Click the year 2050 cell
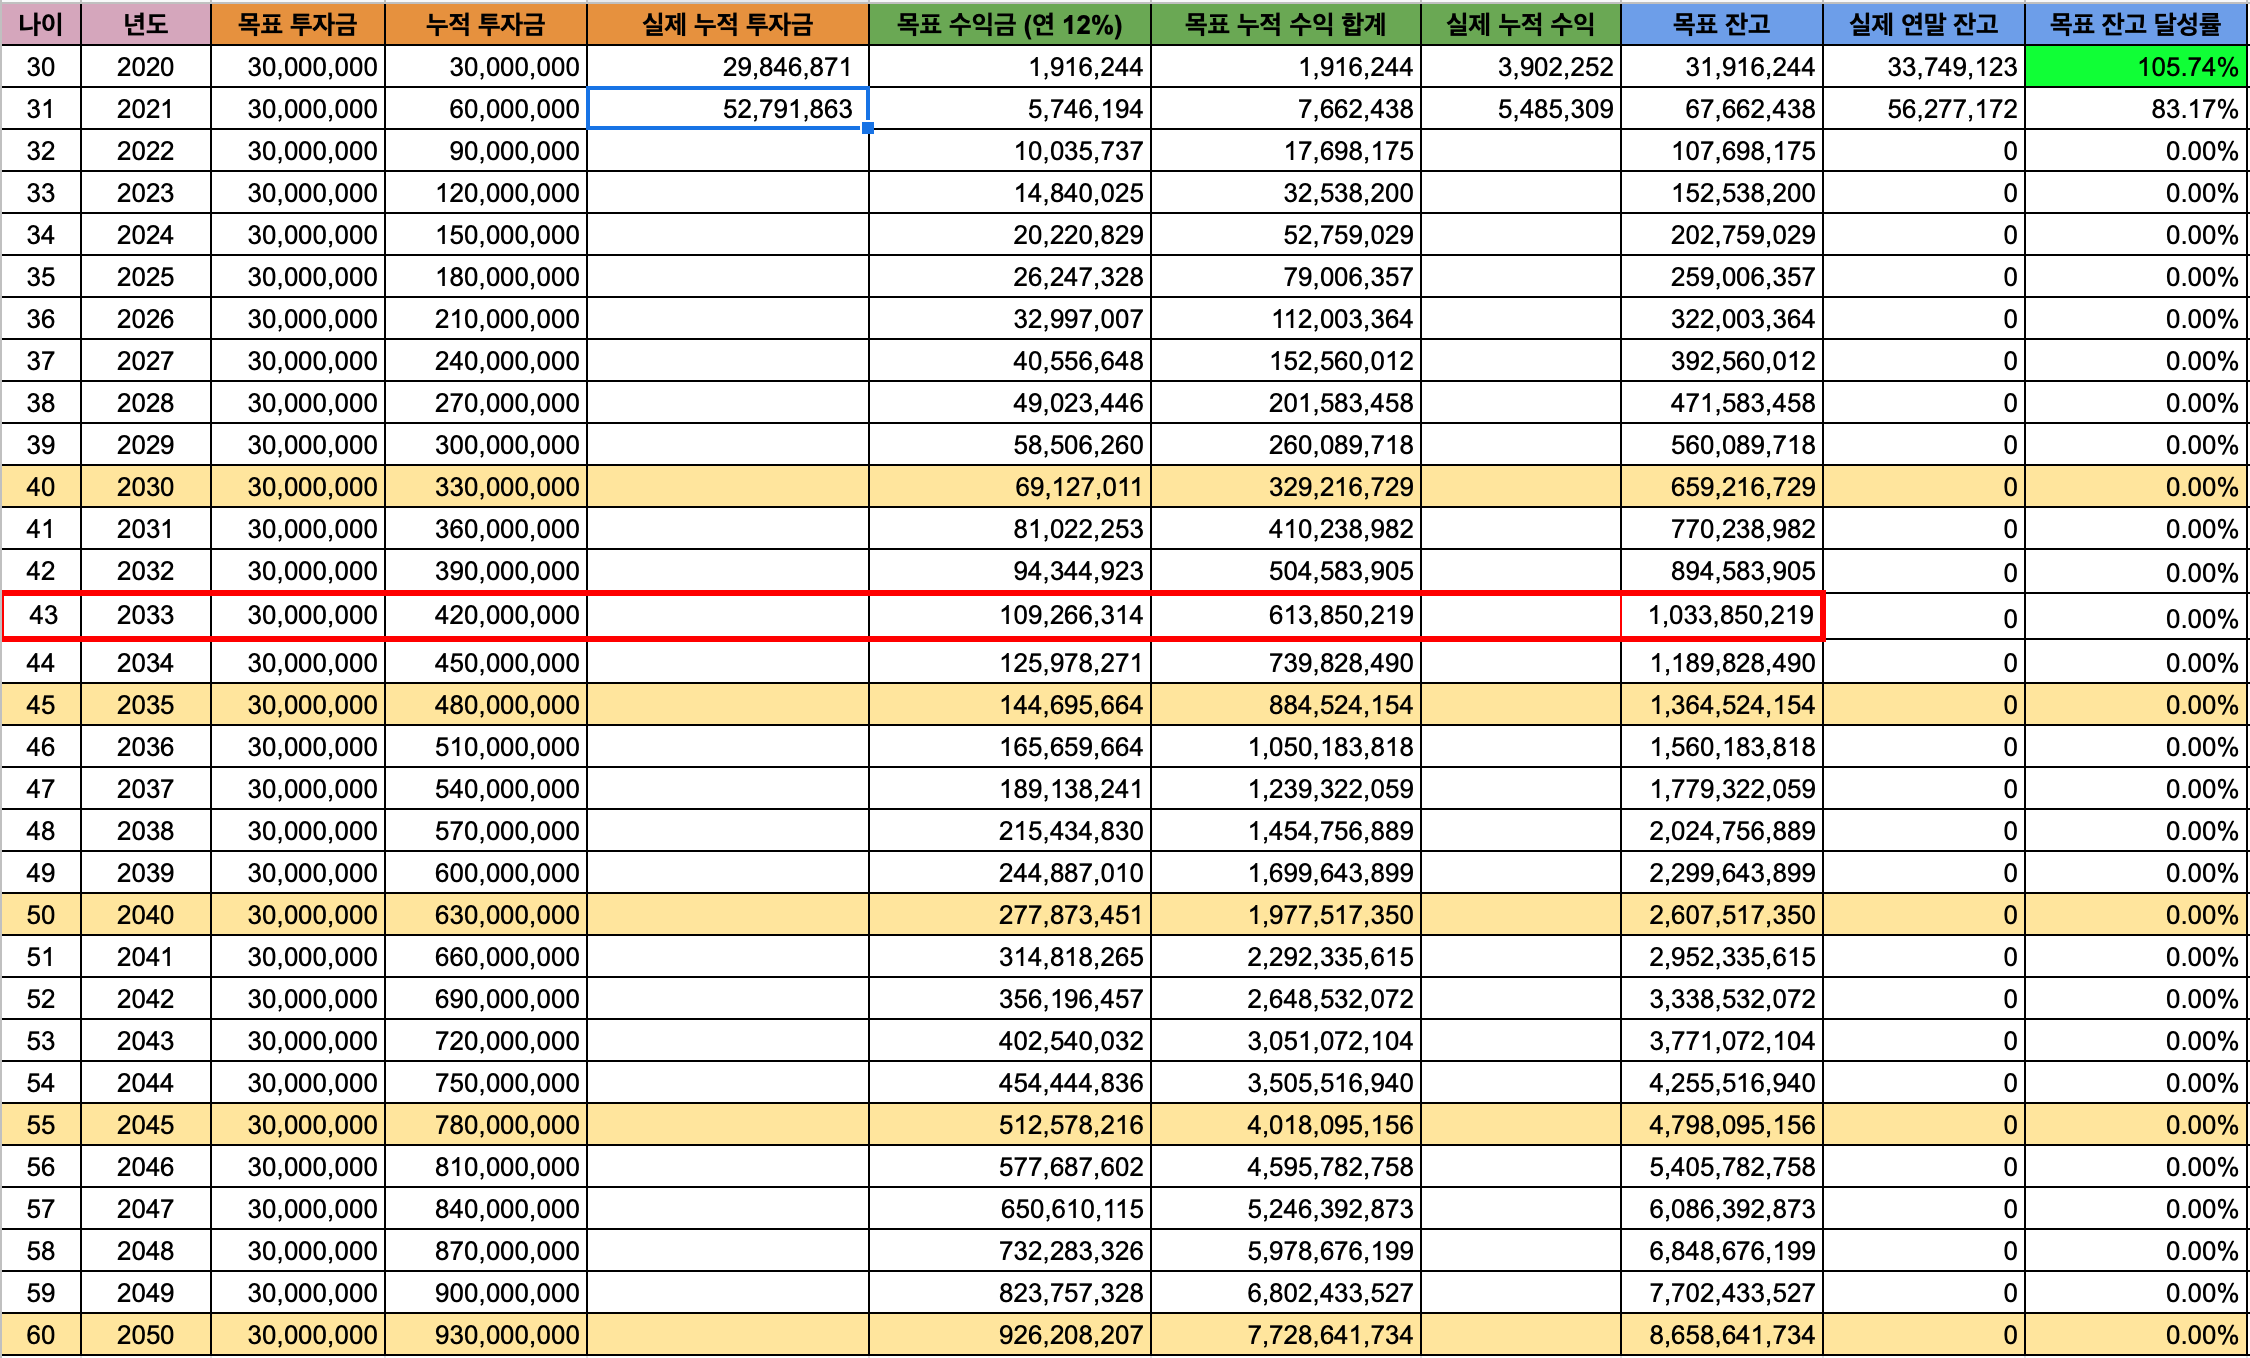 tap(146, 1335)
